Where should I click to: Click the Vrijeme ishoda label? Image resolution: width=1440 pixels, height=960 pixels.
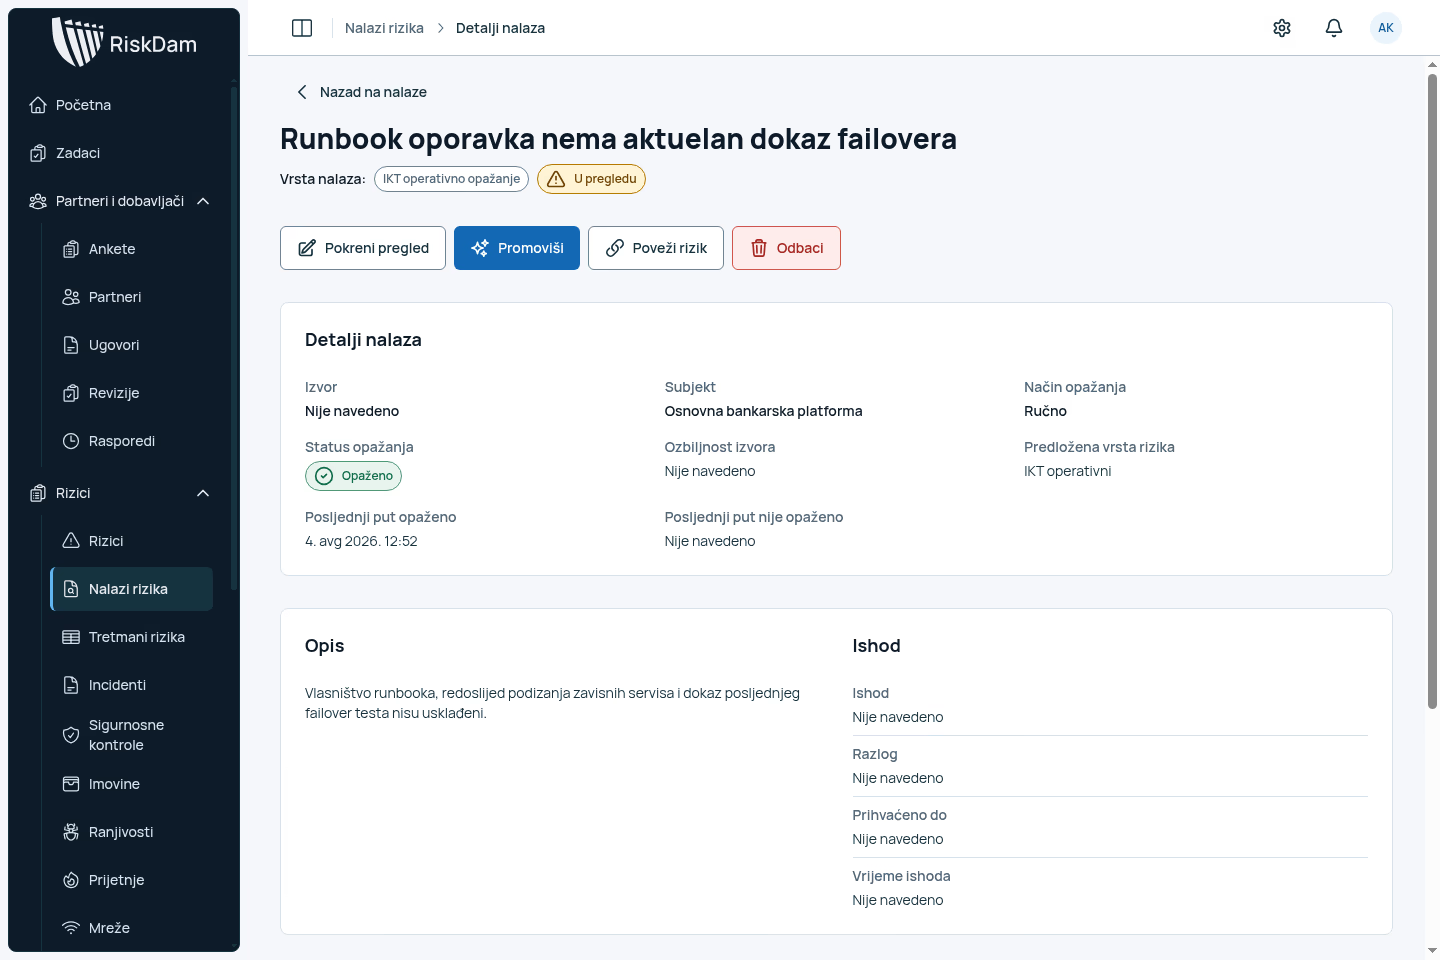(x=901, y=876)
